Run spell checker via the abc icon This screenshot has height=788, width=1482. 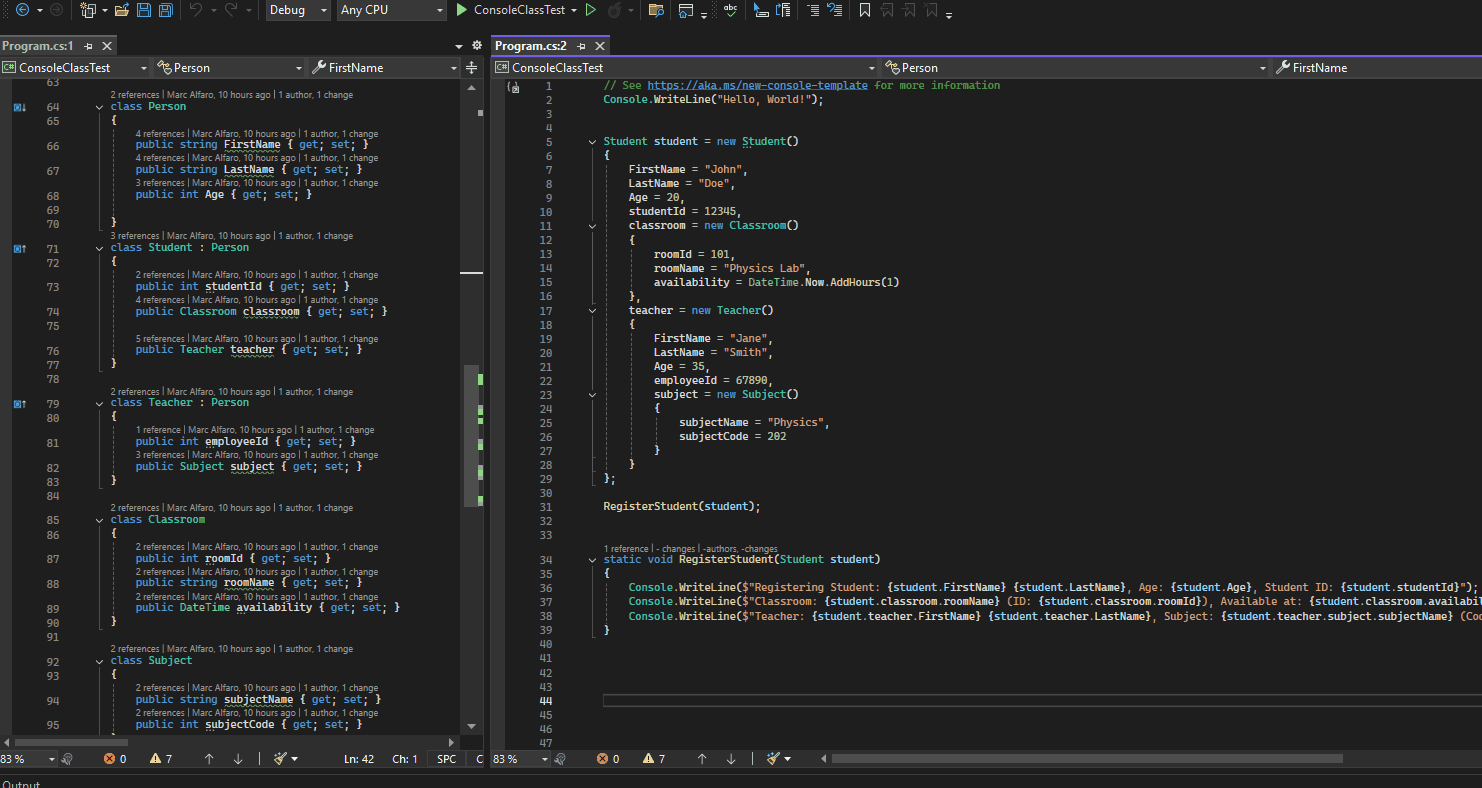(x=730, y=11)
